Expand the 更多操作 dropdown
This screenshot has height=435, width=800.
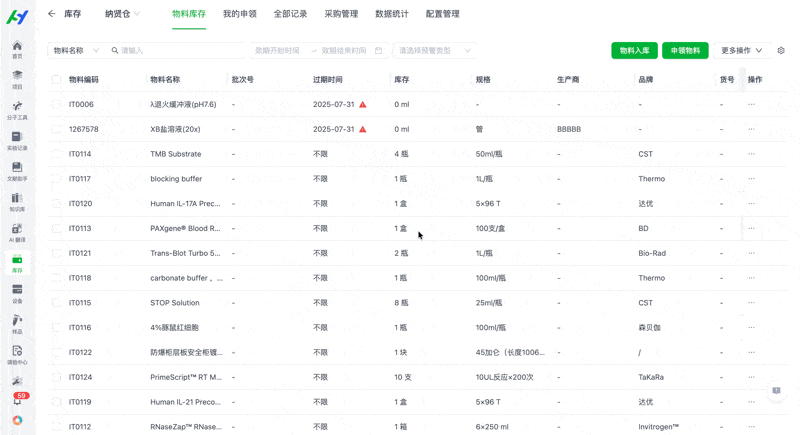[741, 51]
